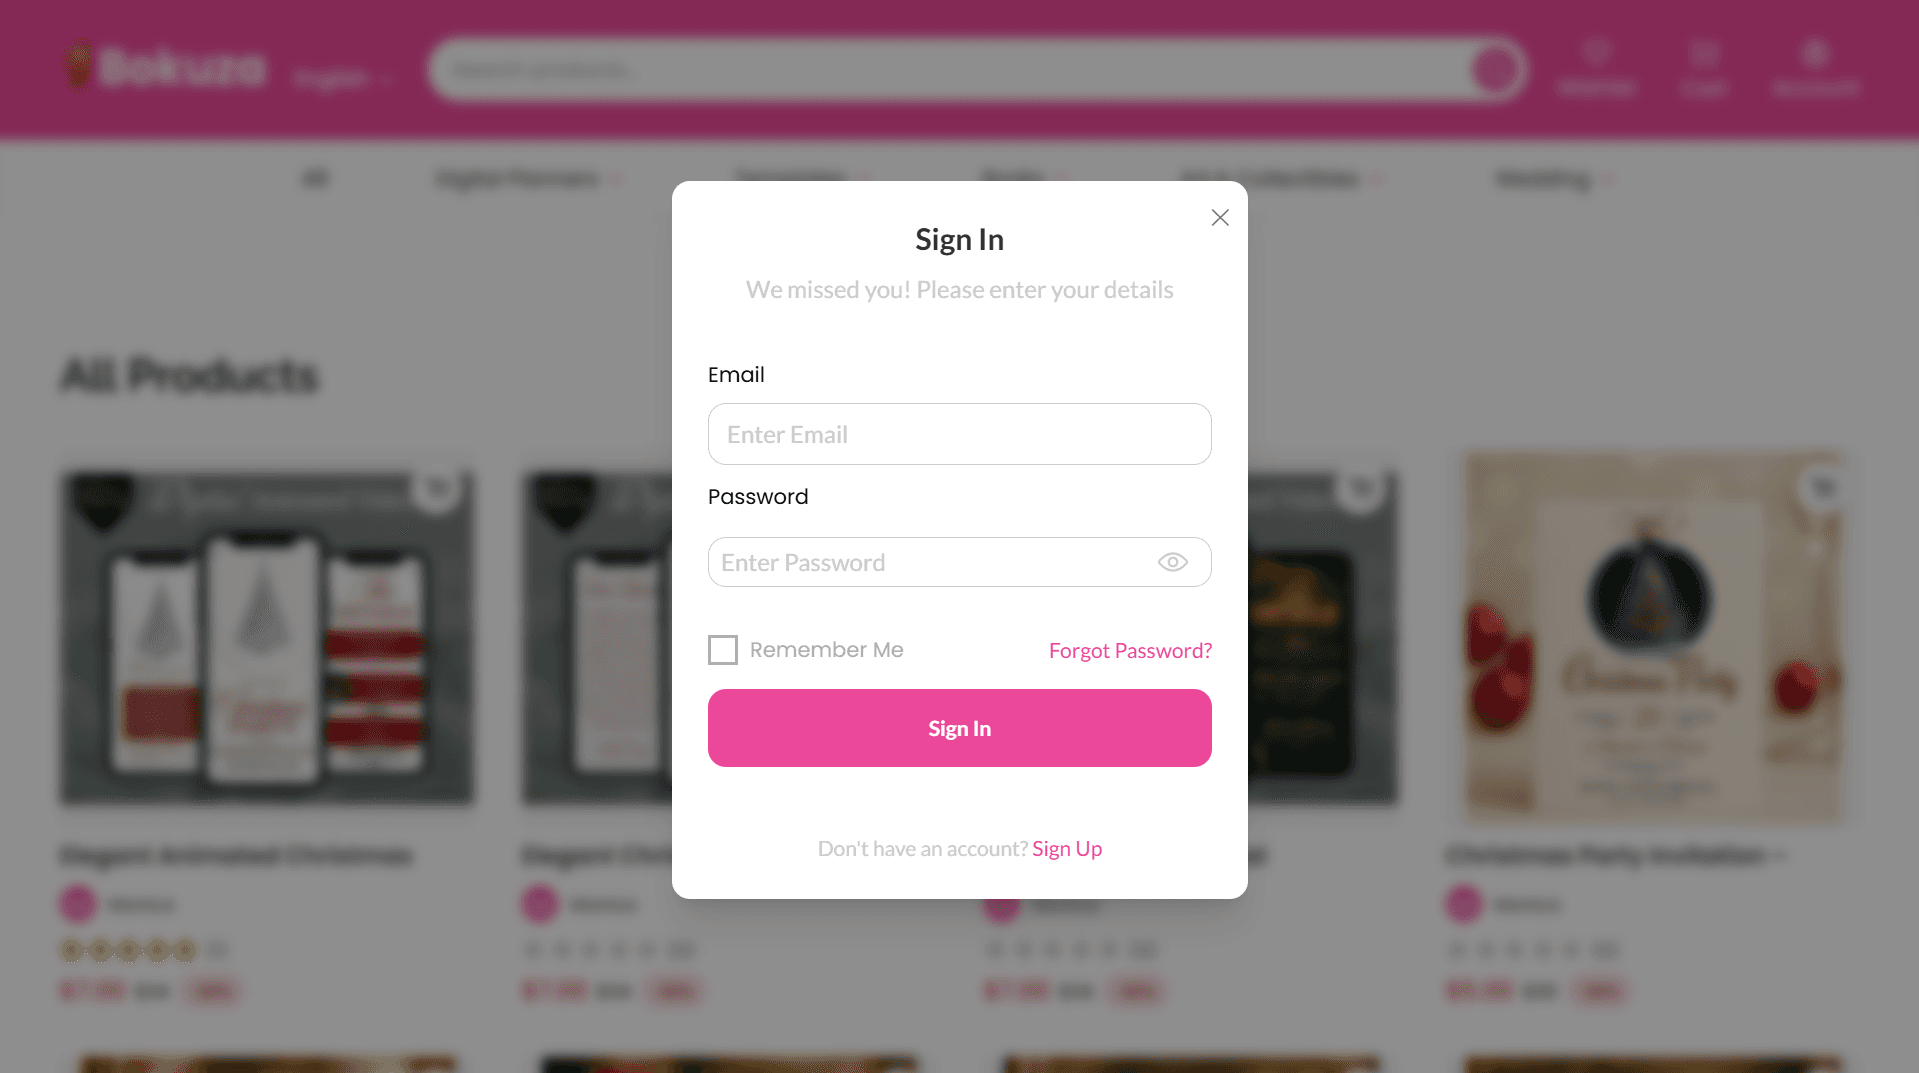The width and height of the screenshot is (1919, 1073).
Task: Show password using the eye icon
Action: [x=1172, y=562]
